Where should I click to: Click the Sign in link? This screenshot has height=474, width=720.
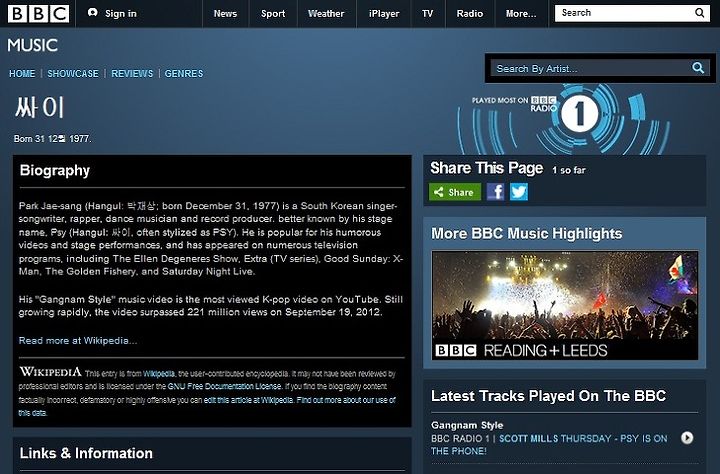[x=121, y=13]
